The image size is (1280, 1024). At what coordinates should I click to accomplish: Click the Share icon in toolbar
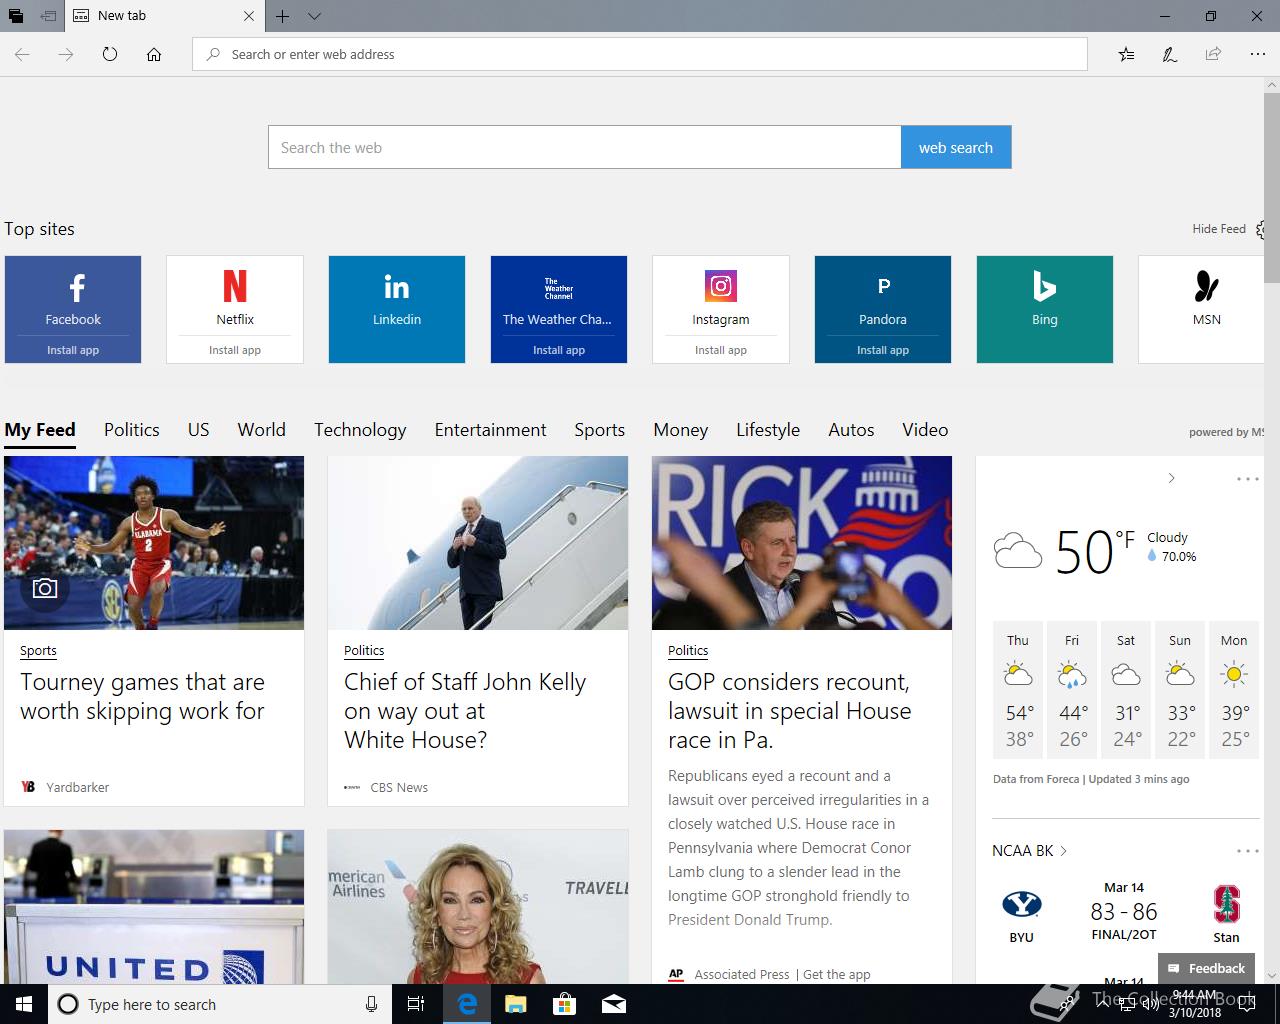click(1213, 54)
